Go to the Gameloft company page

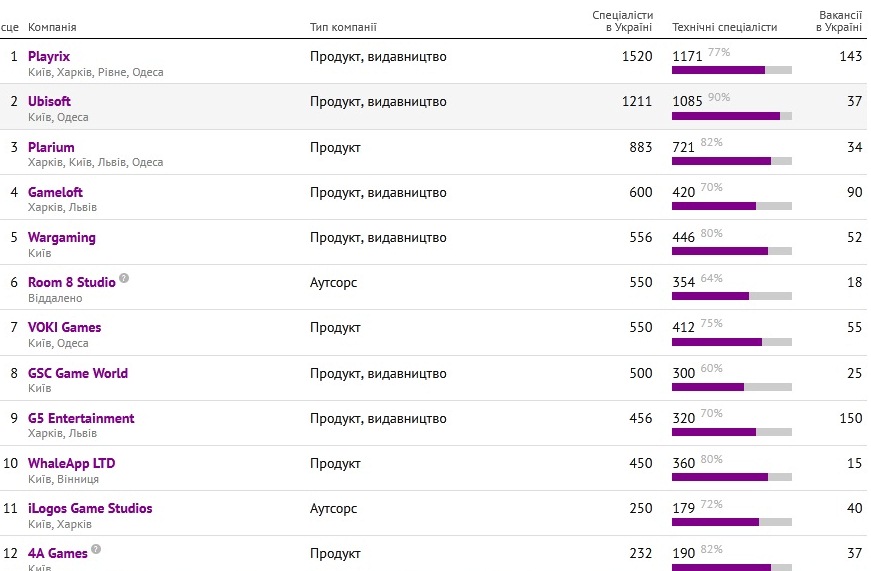click(x=55, y=192)
